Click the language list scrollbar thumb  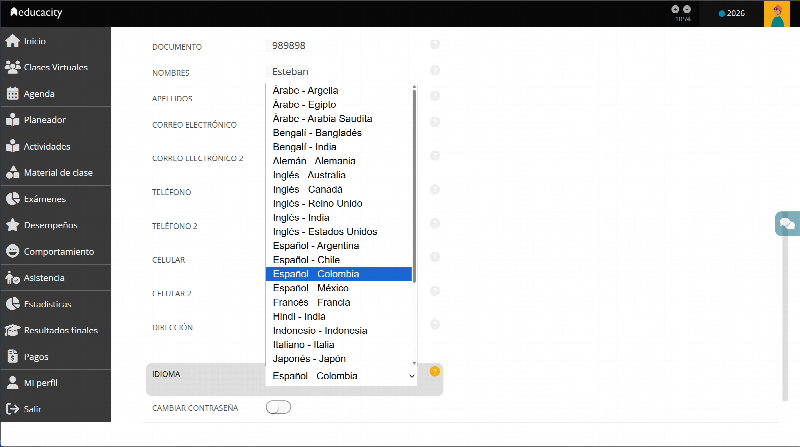(414, 186)
